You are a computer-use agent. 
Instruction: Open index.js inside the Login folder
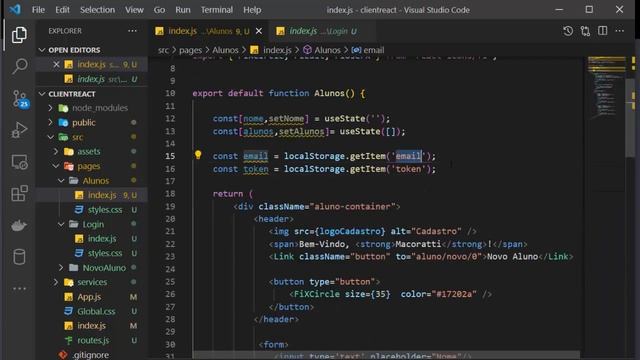click(92, 239)
